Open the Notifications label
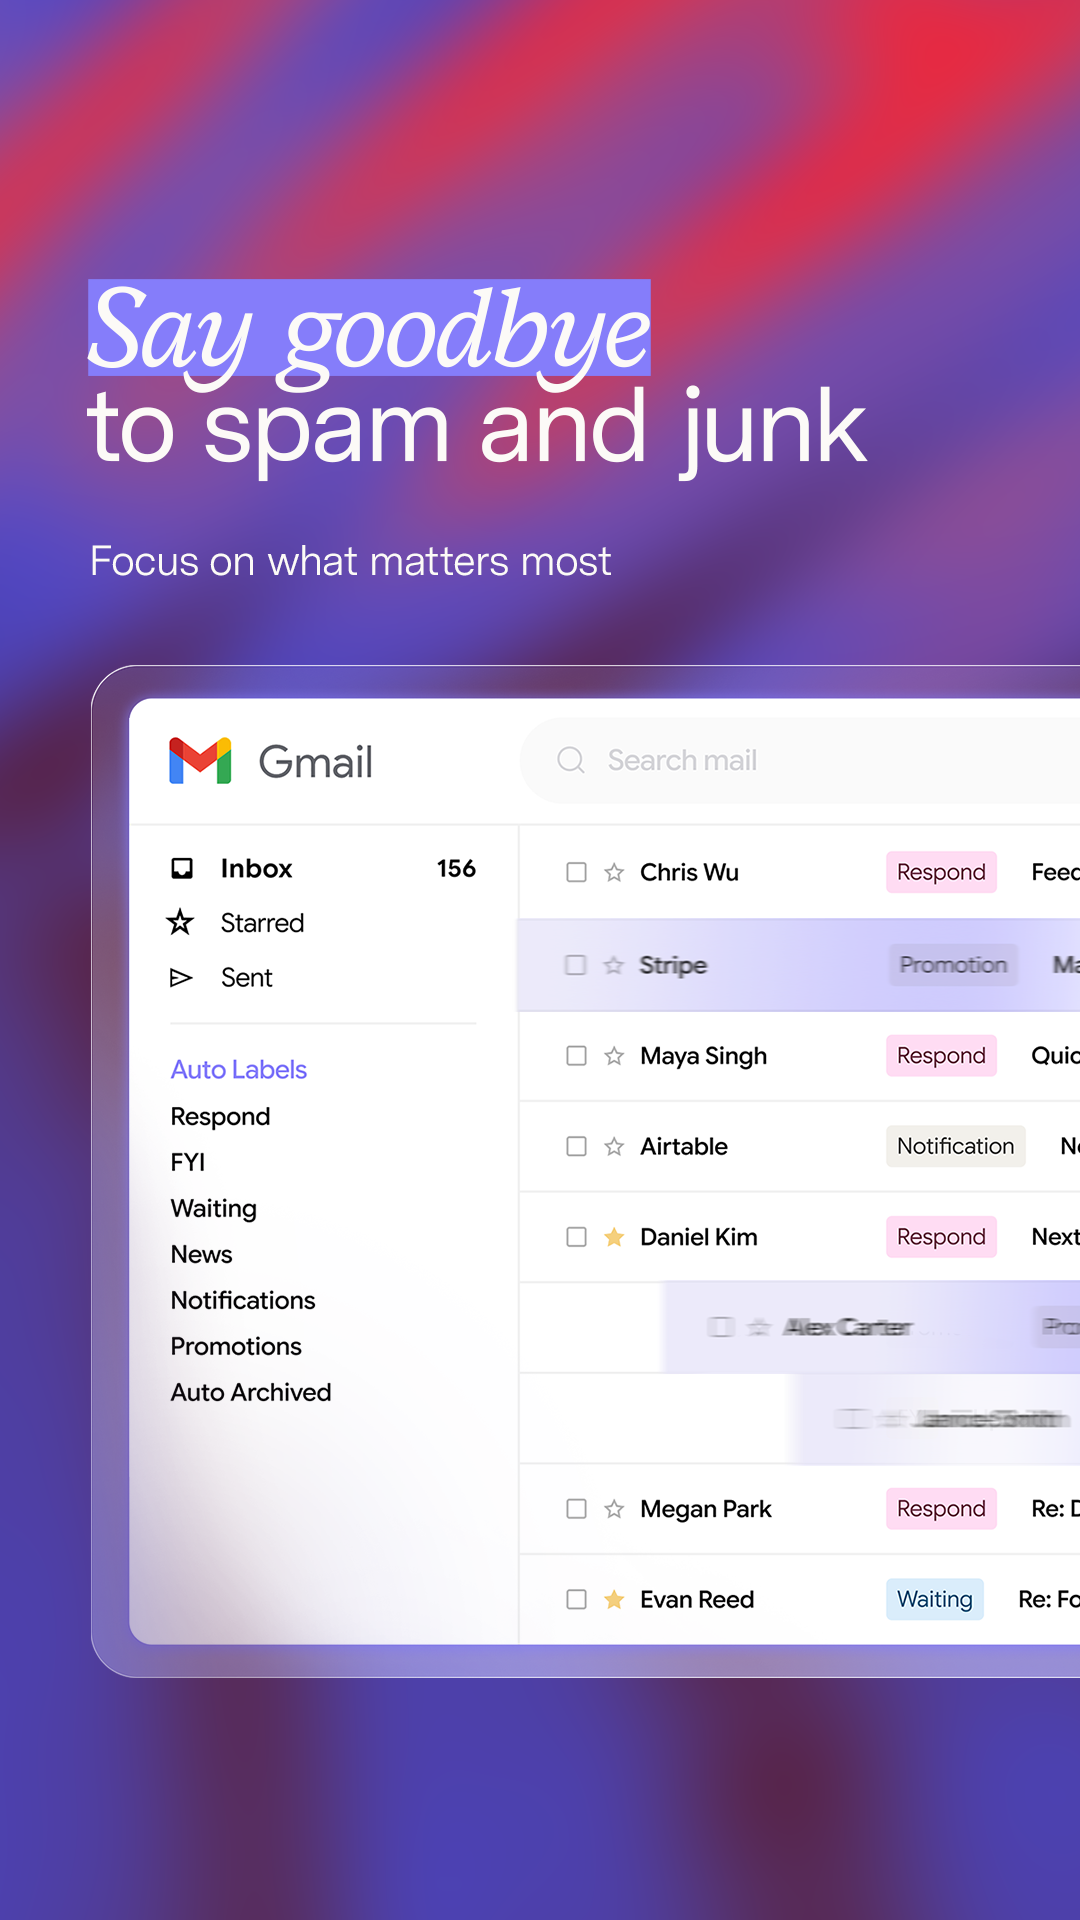This screenshot has width=1080, height=1920. [243, 1300]
